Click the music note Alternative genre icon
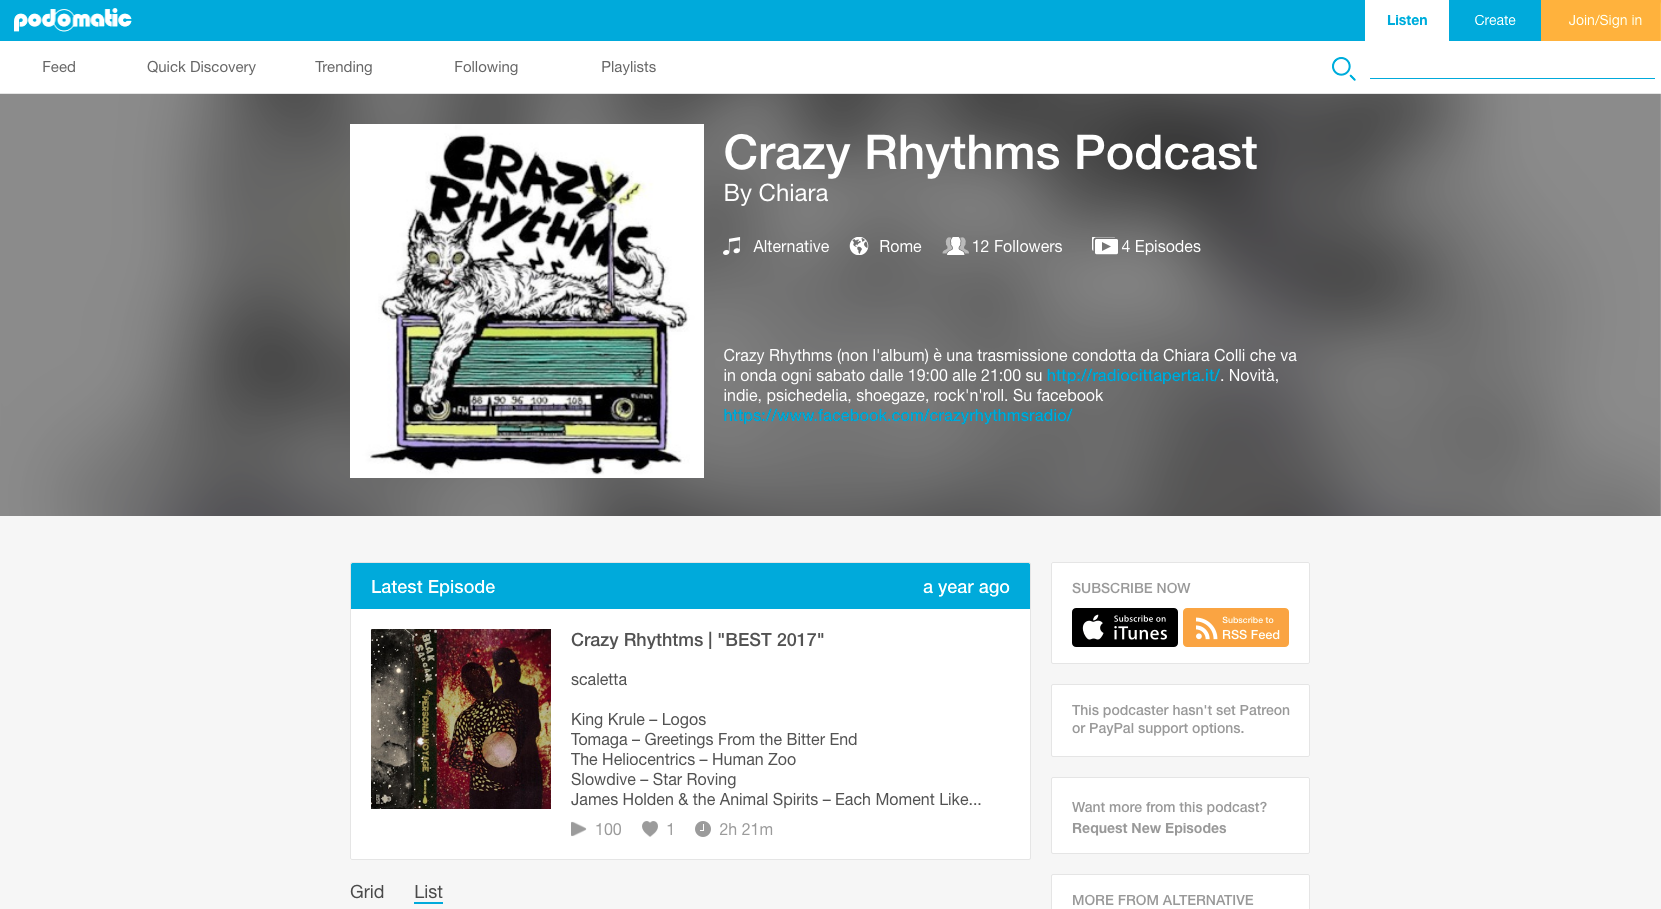Image resolution: width=1661 pixels, height=909 pixels. point(732,246)
